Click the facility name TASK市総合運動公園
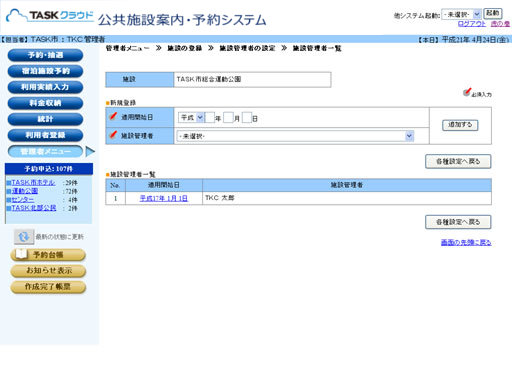Screen dimensions: 512x384 pyautogui.click(x=209, y=79)
